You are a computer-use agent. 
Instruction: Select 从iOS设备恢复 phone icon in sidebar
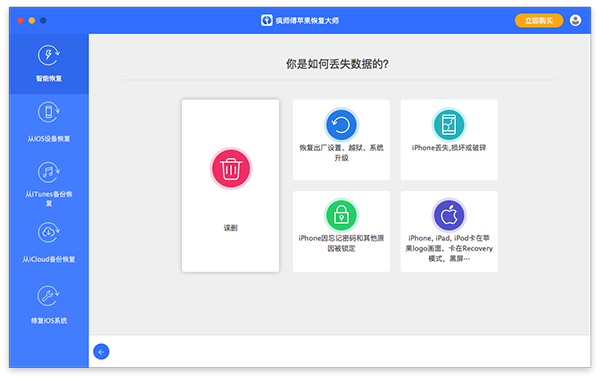coord(48,112)
